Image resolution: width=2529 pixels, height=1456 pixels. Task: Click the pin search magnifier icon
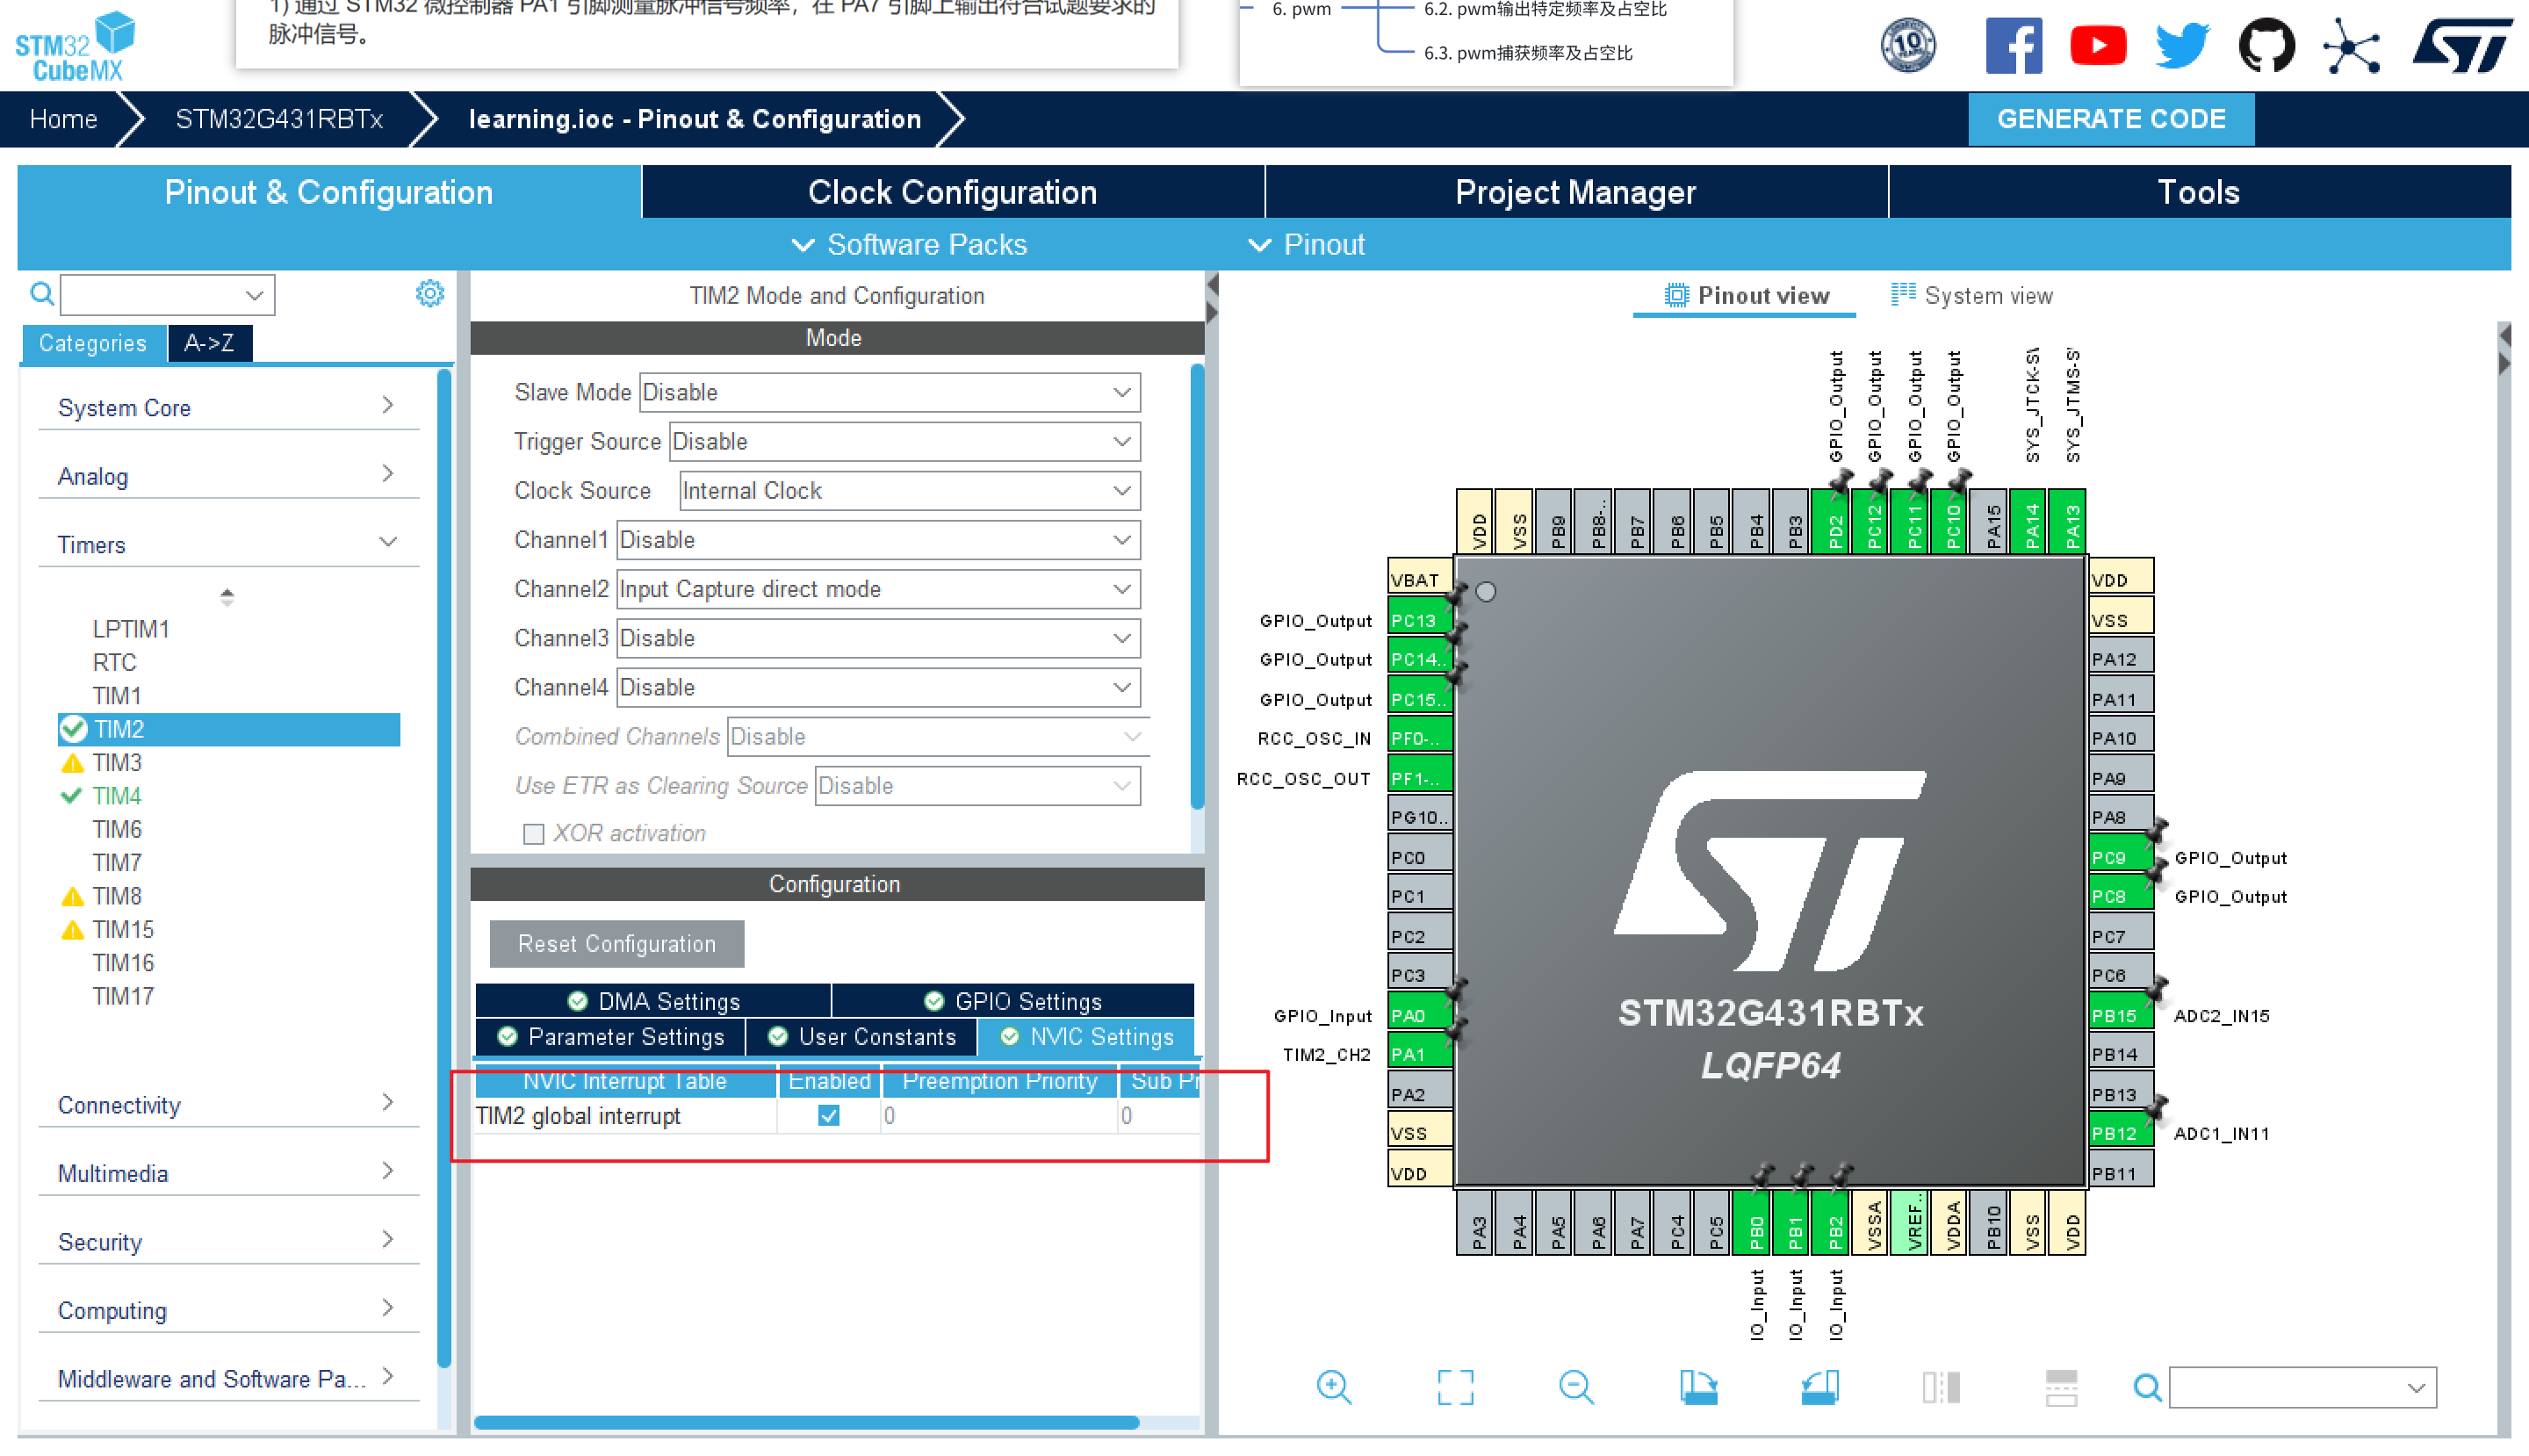pyautogui.click(x=2147, y=1387)
